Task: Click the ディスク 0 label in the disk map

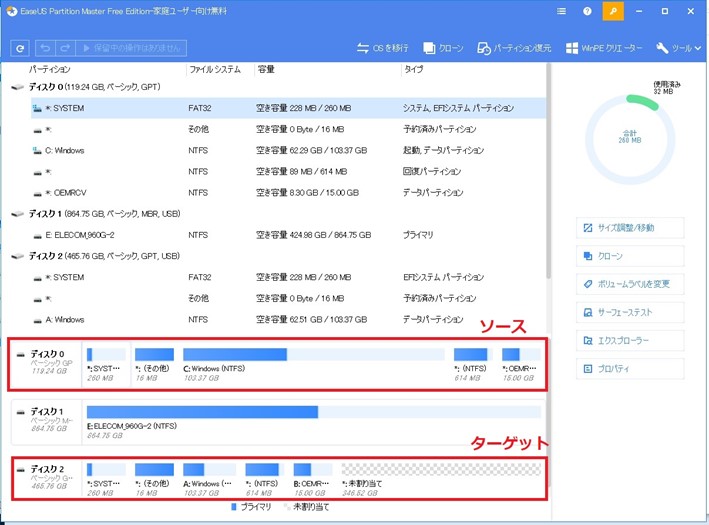Action: (47, 354)
